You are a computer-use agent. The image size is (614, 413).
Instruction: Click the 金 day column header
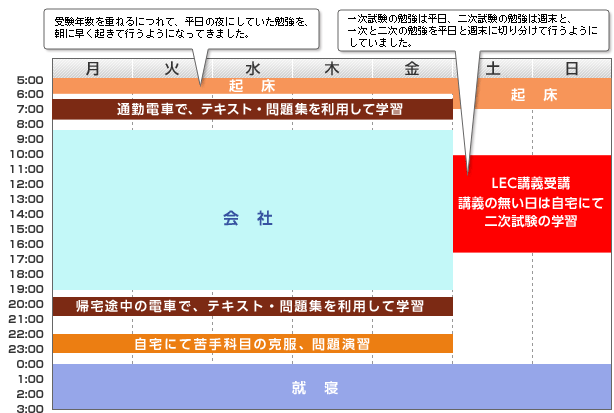[x=412, y=69]
